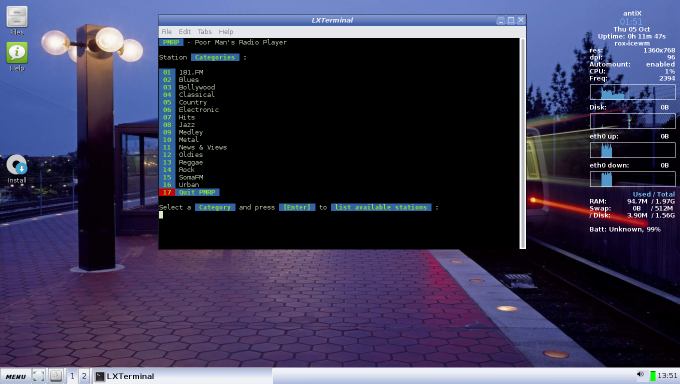Click the clock in system tray
The image size is (680, 384).
667,375
